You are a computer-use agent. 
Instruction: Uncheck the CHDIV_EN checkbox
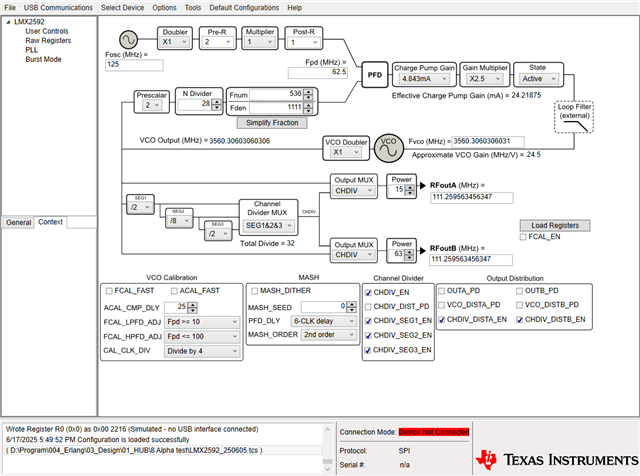pyautogui.click(x=368, y=293)
